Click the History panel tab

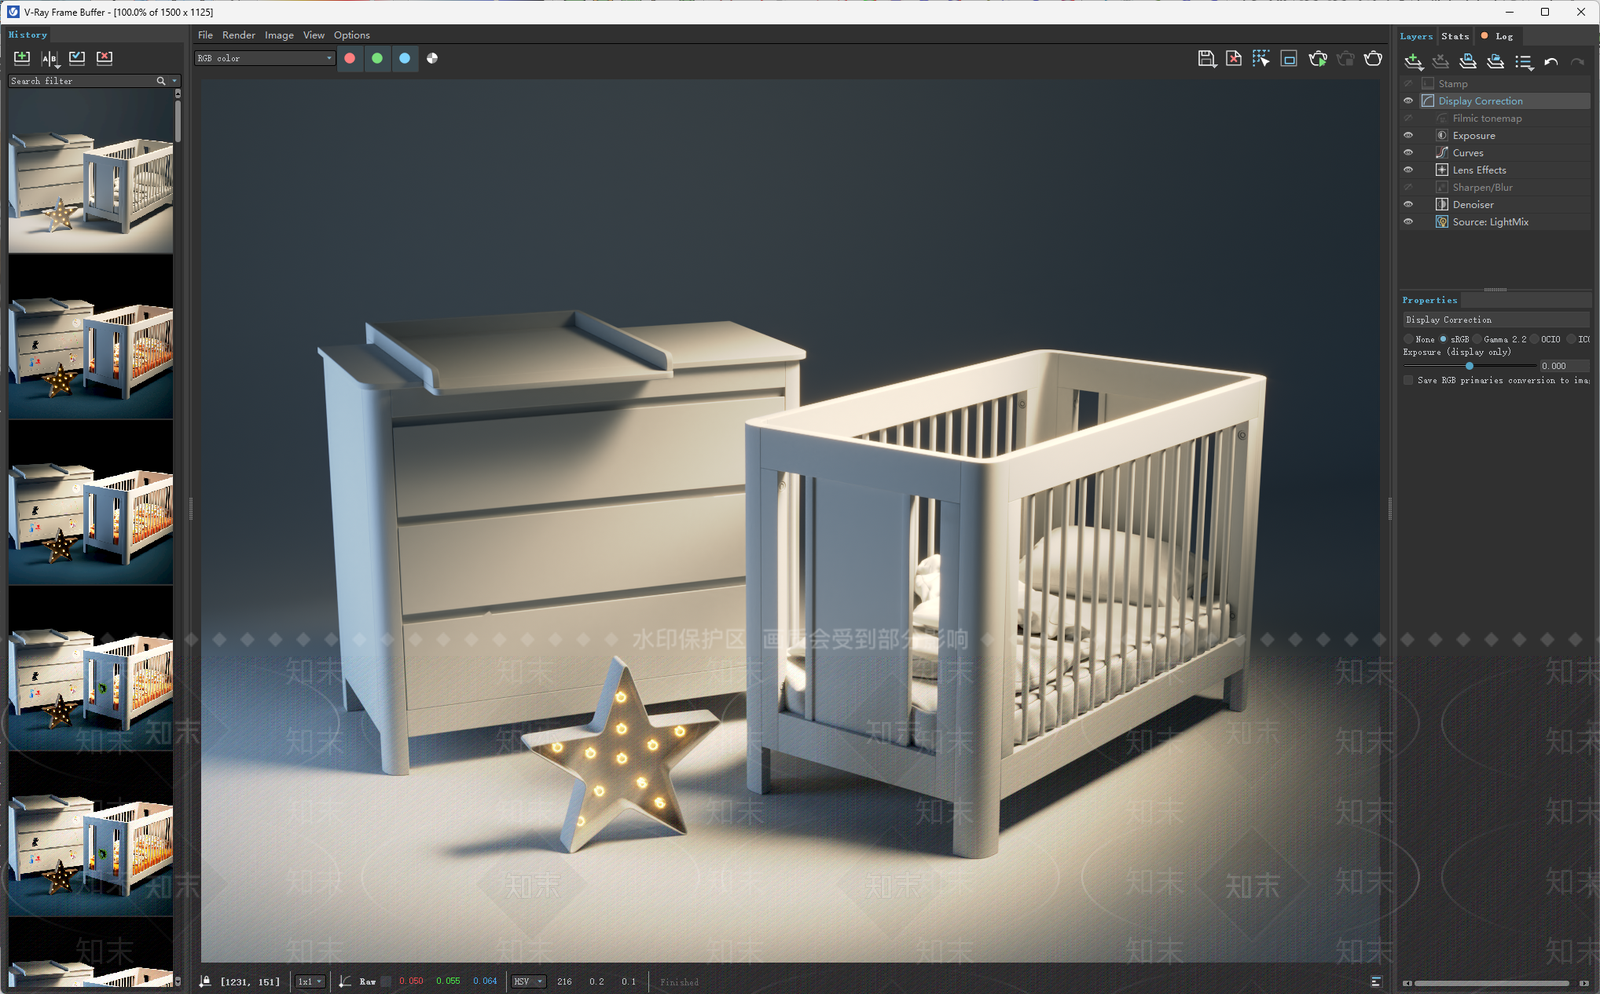[28, 35]
